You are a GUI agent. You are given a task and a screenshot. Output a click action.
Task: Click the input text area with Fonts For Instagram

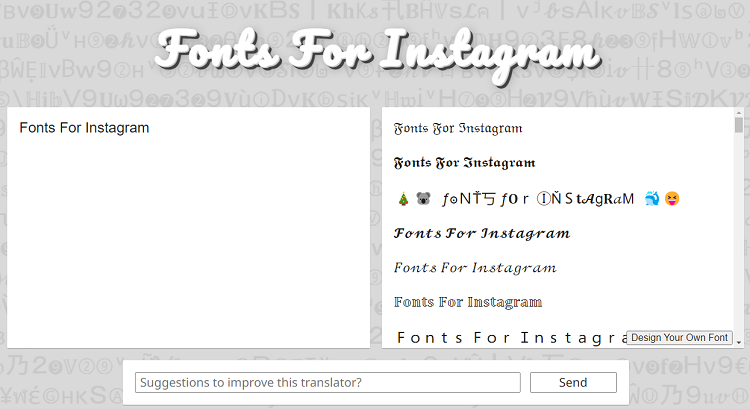point(188,228)
